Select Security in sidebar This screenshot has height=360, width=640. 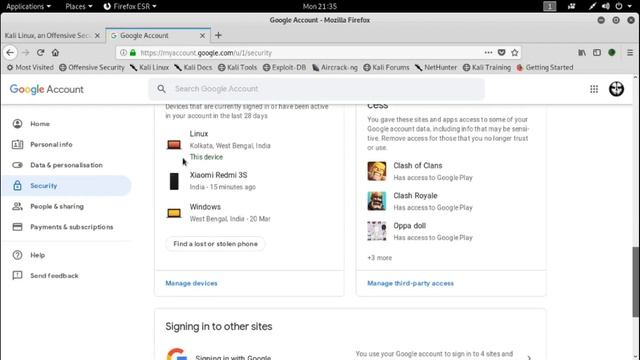[67, 186]
